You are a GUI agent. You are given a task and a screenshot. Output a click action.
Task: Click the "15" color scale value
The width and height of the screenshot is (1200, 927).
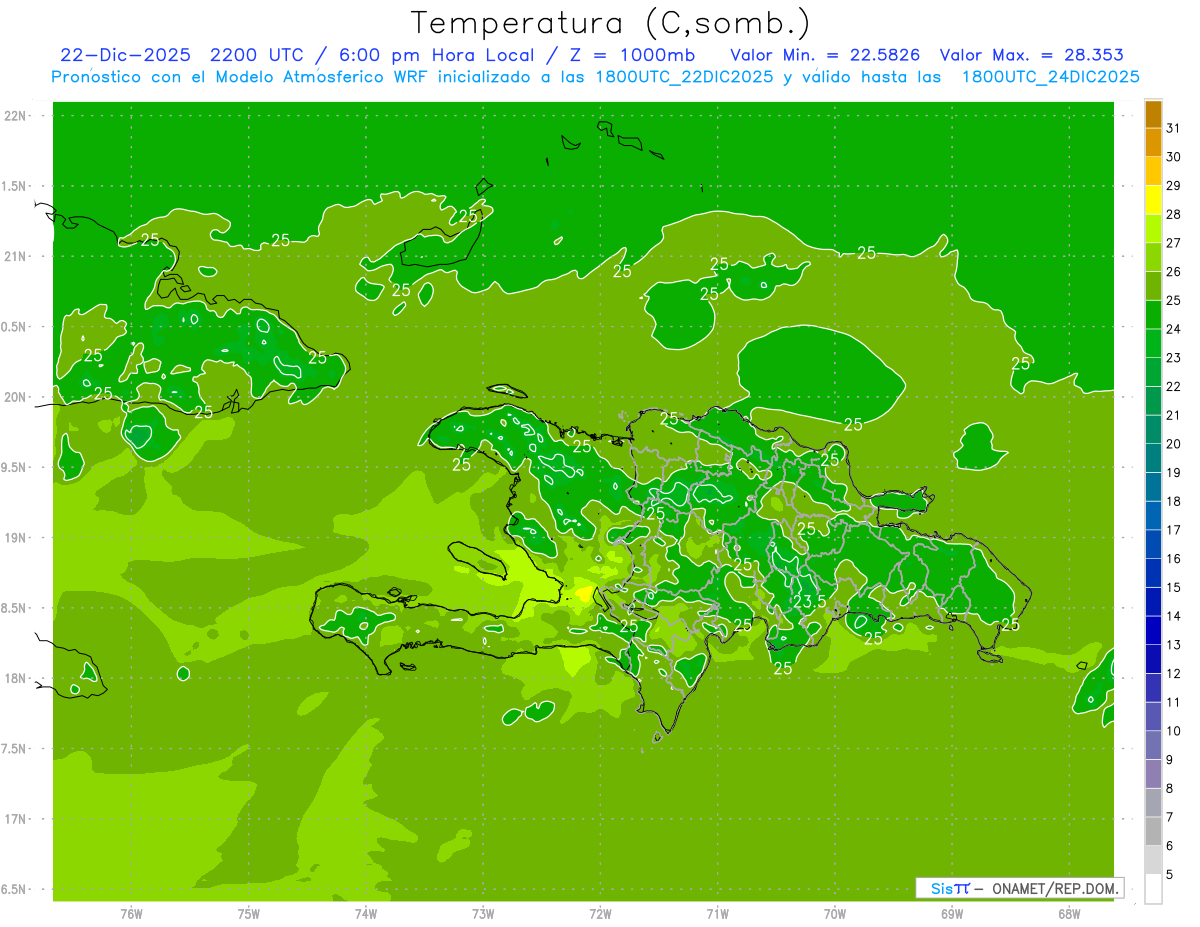coord(1174,587)
